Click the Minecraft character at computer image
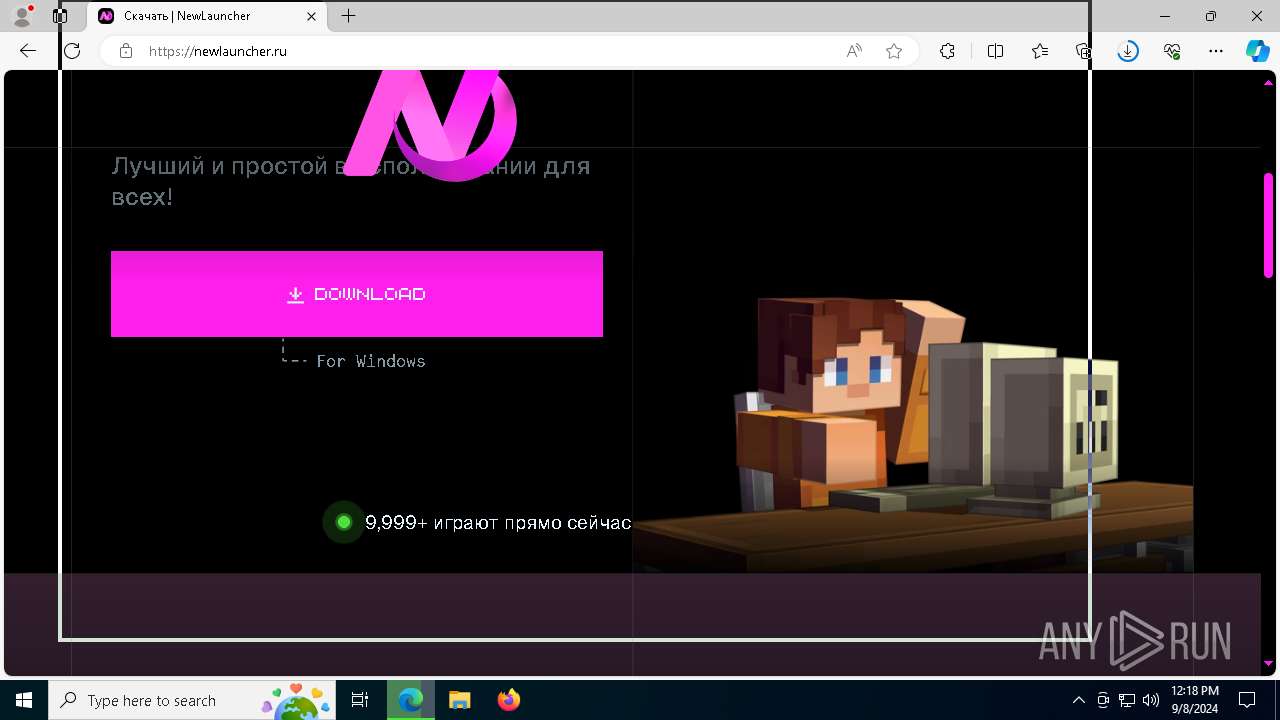The height and width of the screenshot is (720, 1280). [912, 433]
